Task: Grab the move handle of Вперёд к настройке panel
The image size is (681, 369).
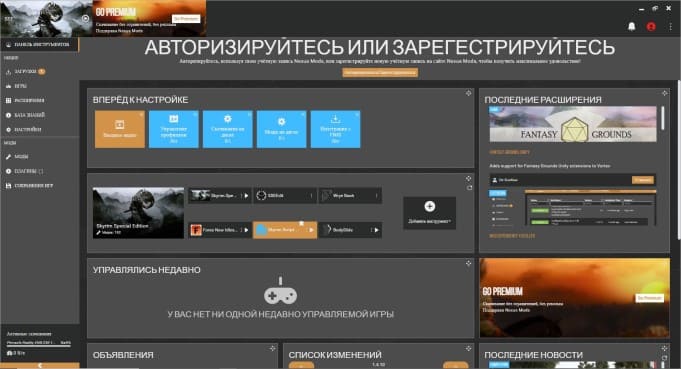Action: [x=469, y=93]
